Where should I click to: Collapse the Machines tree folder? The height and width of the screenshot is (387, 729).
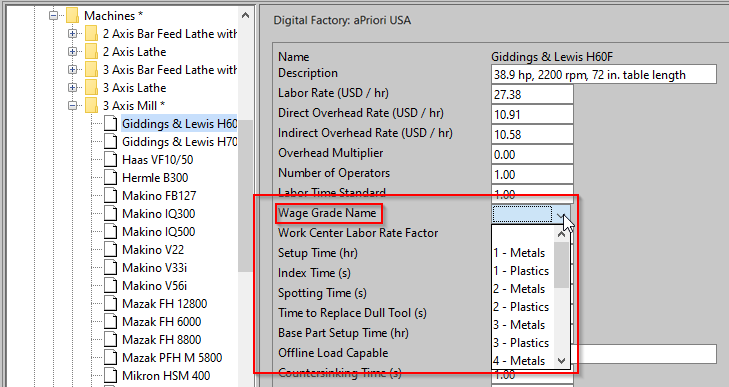click(x=53, y=16)
